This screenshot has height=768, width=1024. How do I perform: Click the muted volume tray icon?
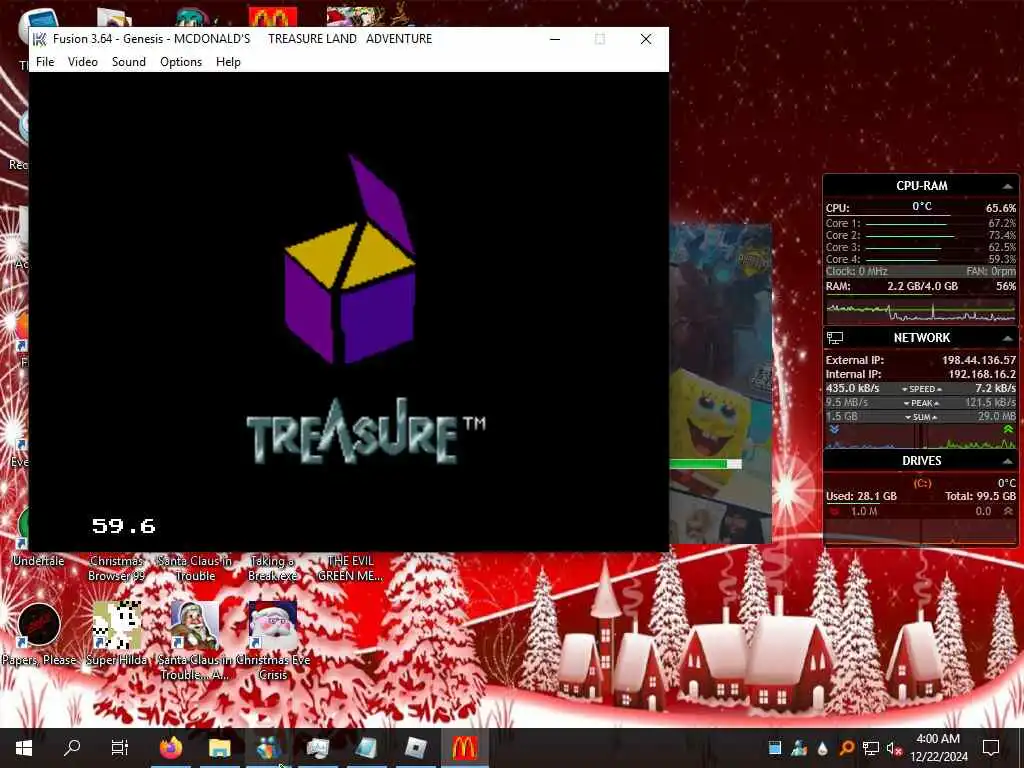tap(895, 748)
